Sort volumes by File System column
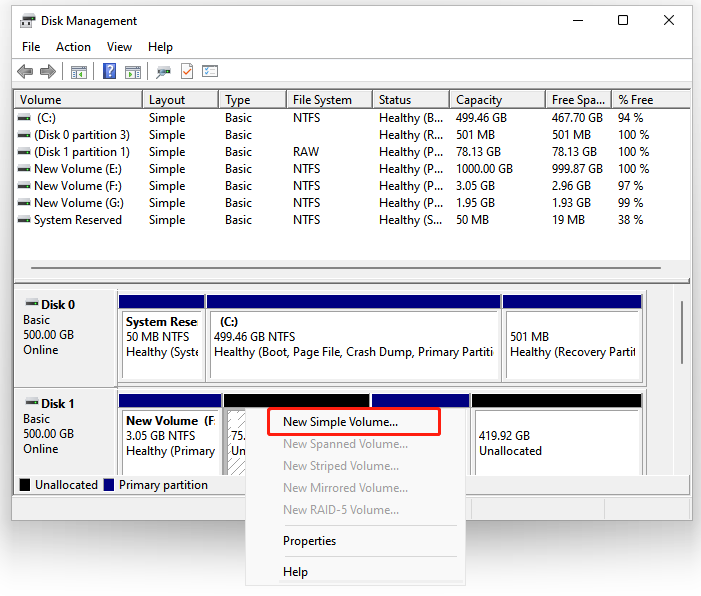The width and height of the screenshot is (701, 596). tap(322, 100)
